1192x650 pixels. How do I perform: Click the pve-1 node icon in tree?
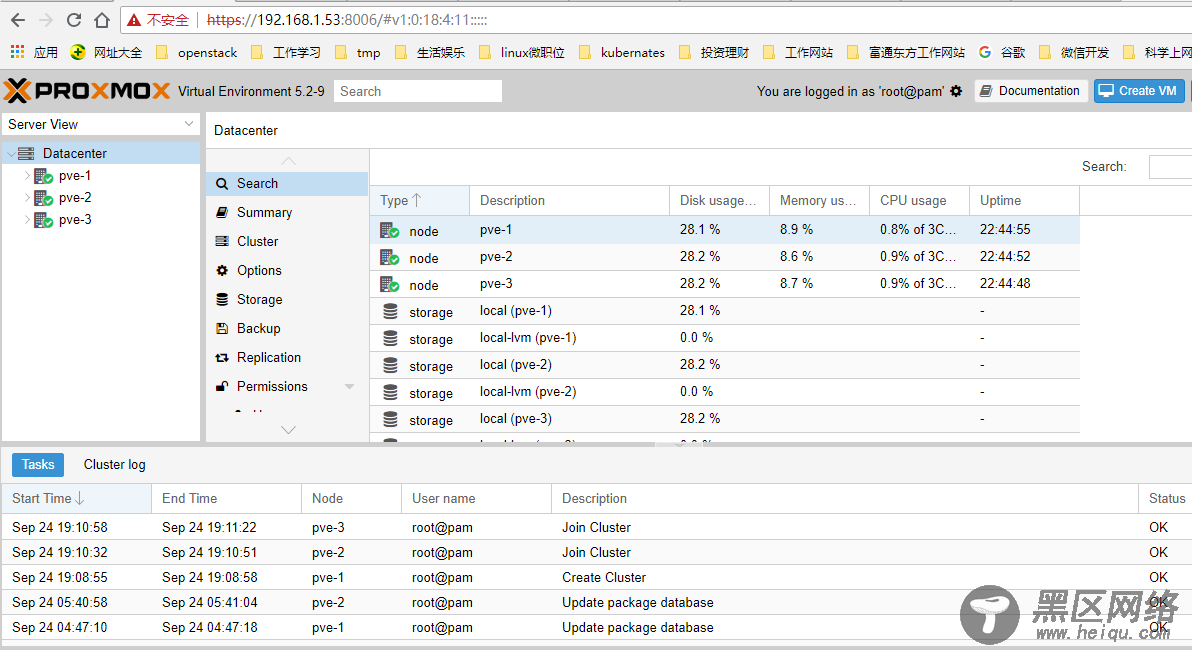click(43, 176)
